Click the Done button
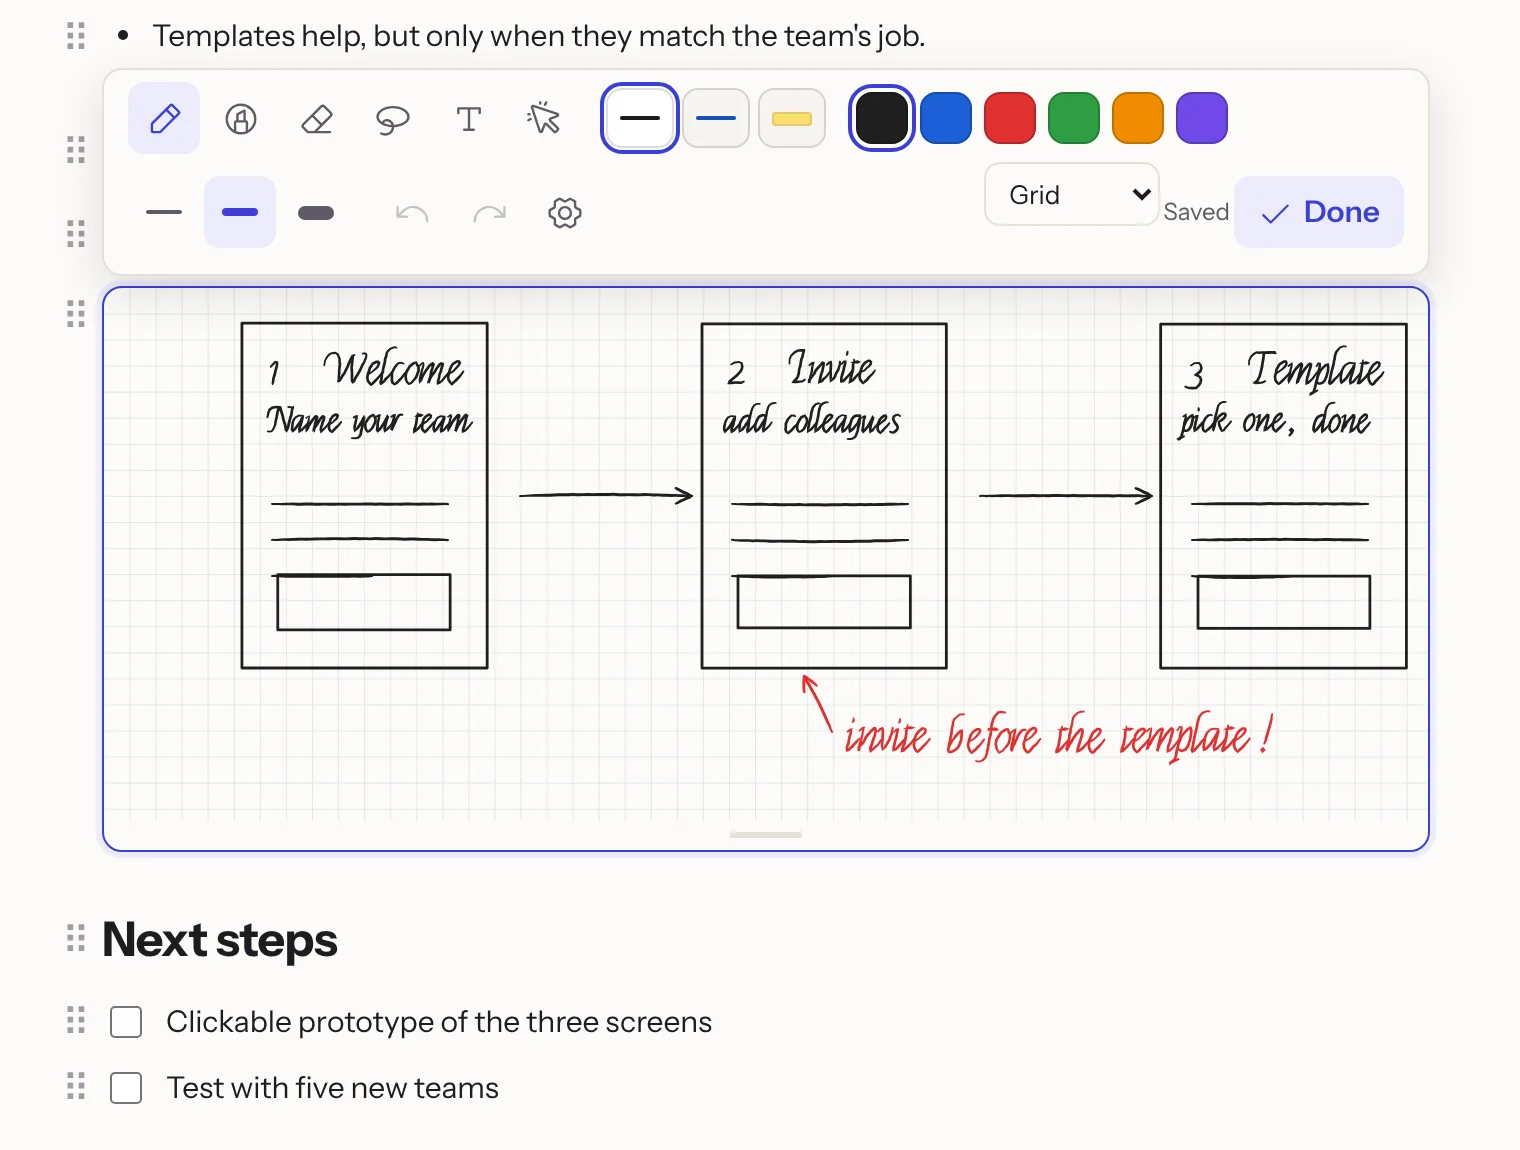 click(x=1319, y=212)
